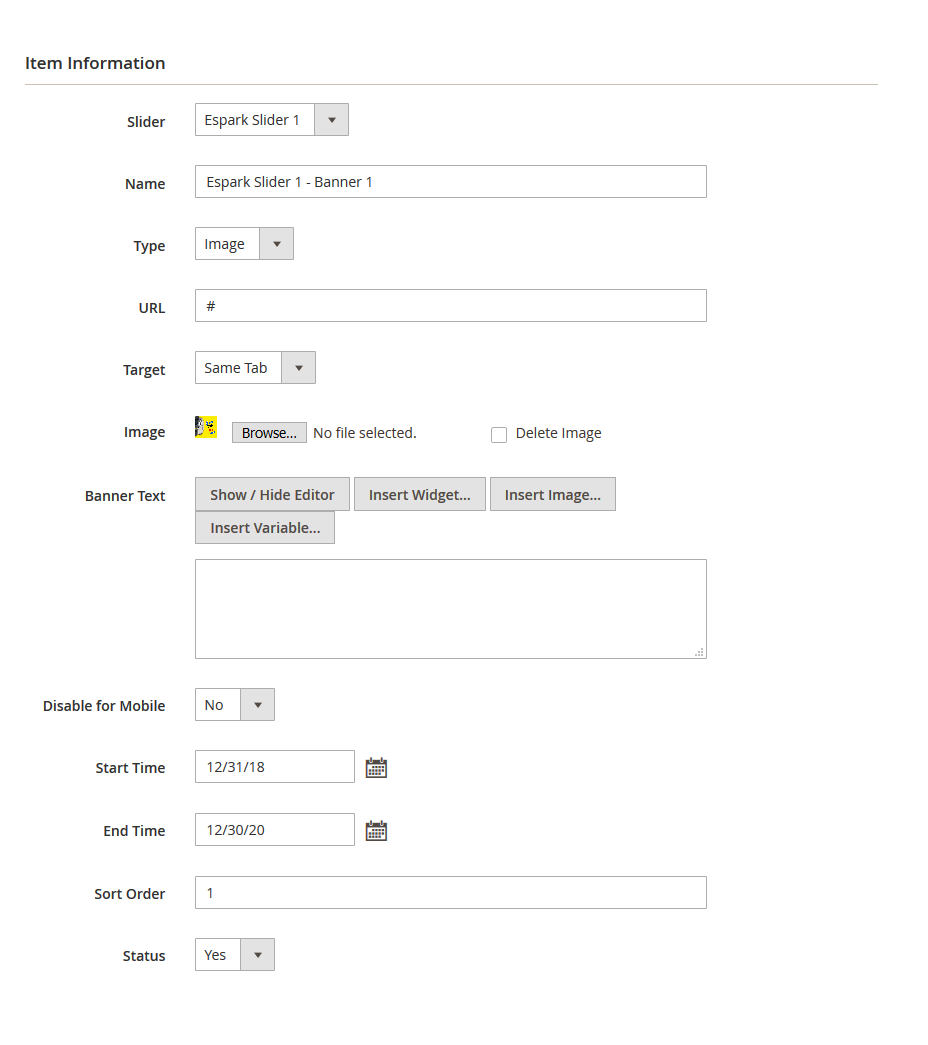Screen dimensions: 928x1045
Task: Open the Start Time calendar picker
Action: [376, 768]
